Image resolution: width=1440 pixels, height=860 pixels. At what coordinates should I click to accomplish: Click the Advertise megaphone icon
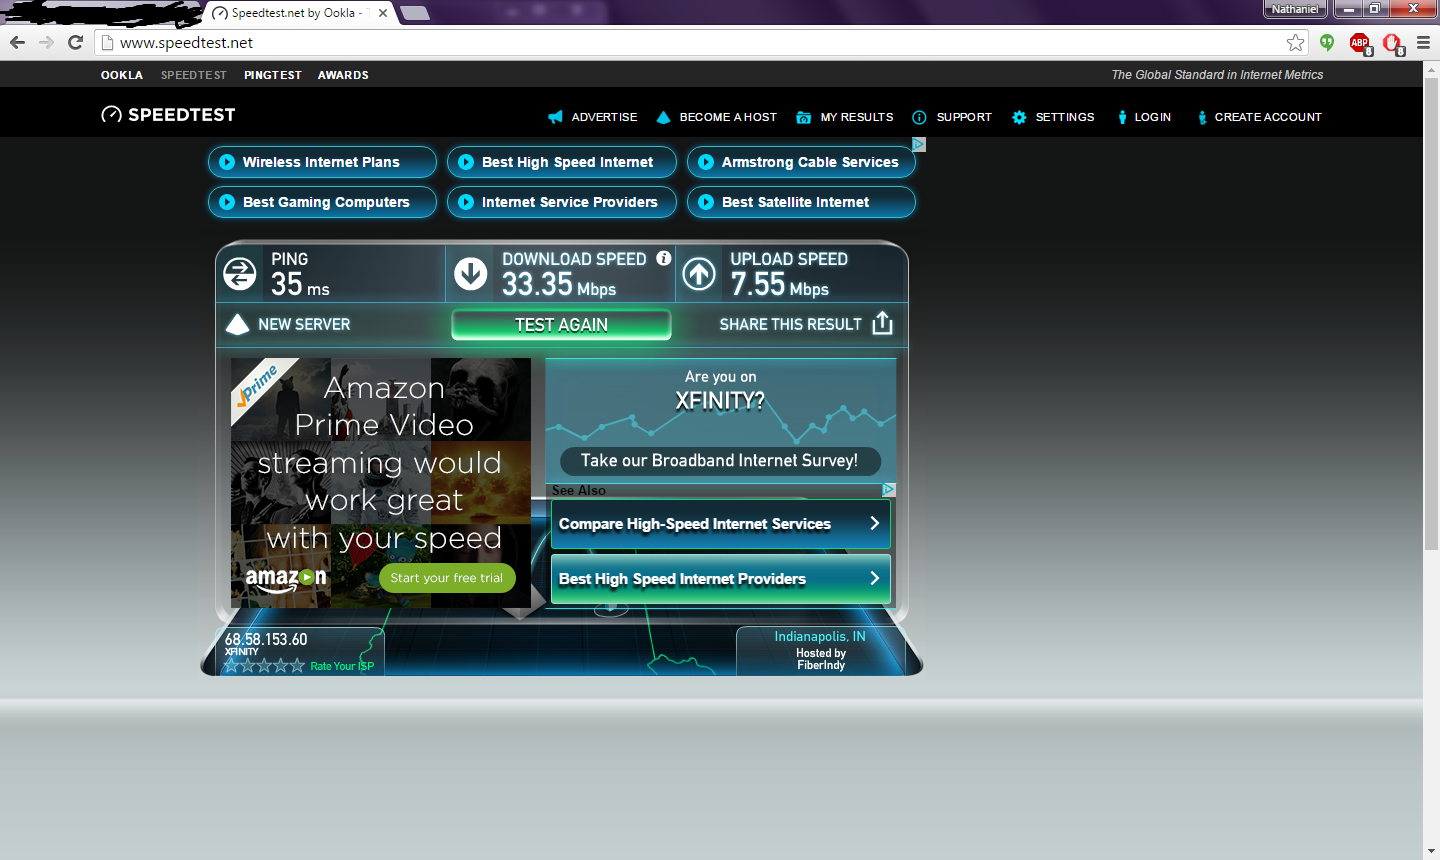tap(555, 117)
